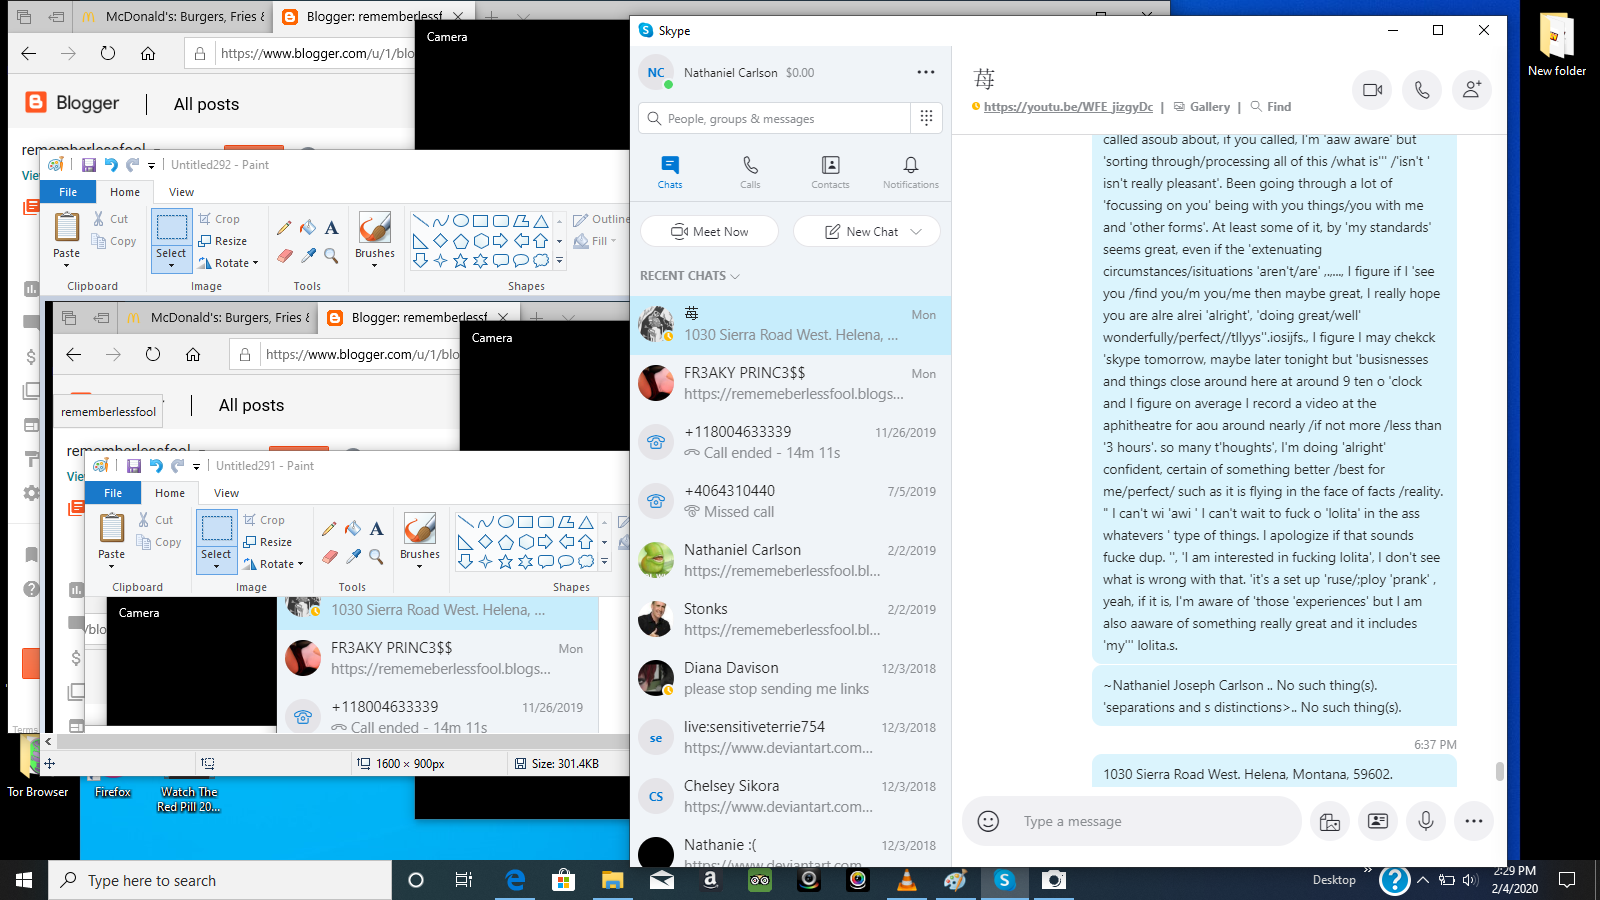Open the Stonks chat in Skype
This screenshot has width=1600, height=900.
coord(790,619)
